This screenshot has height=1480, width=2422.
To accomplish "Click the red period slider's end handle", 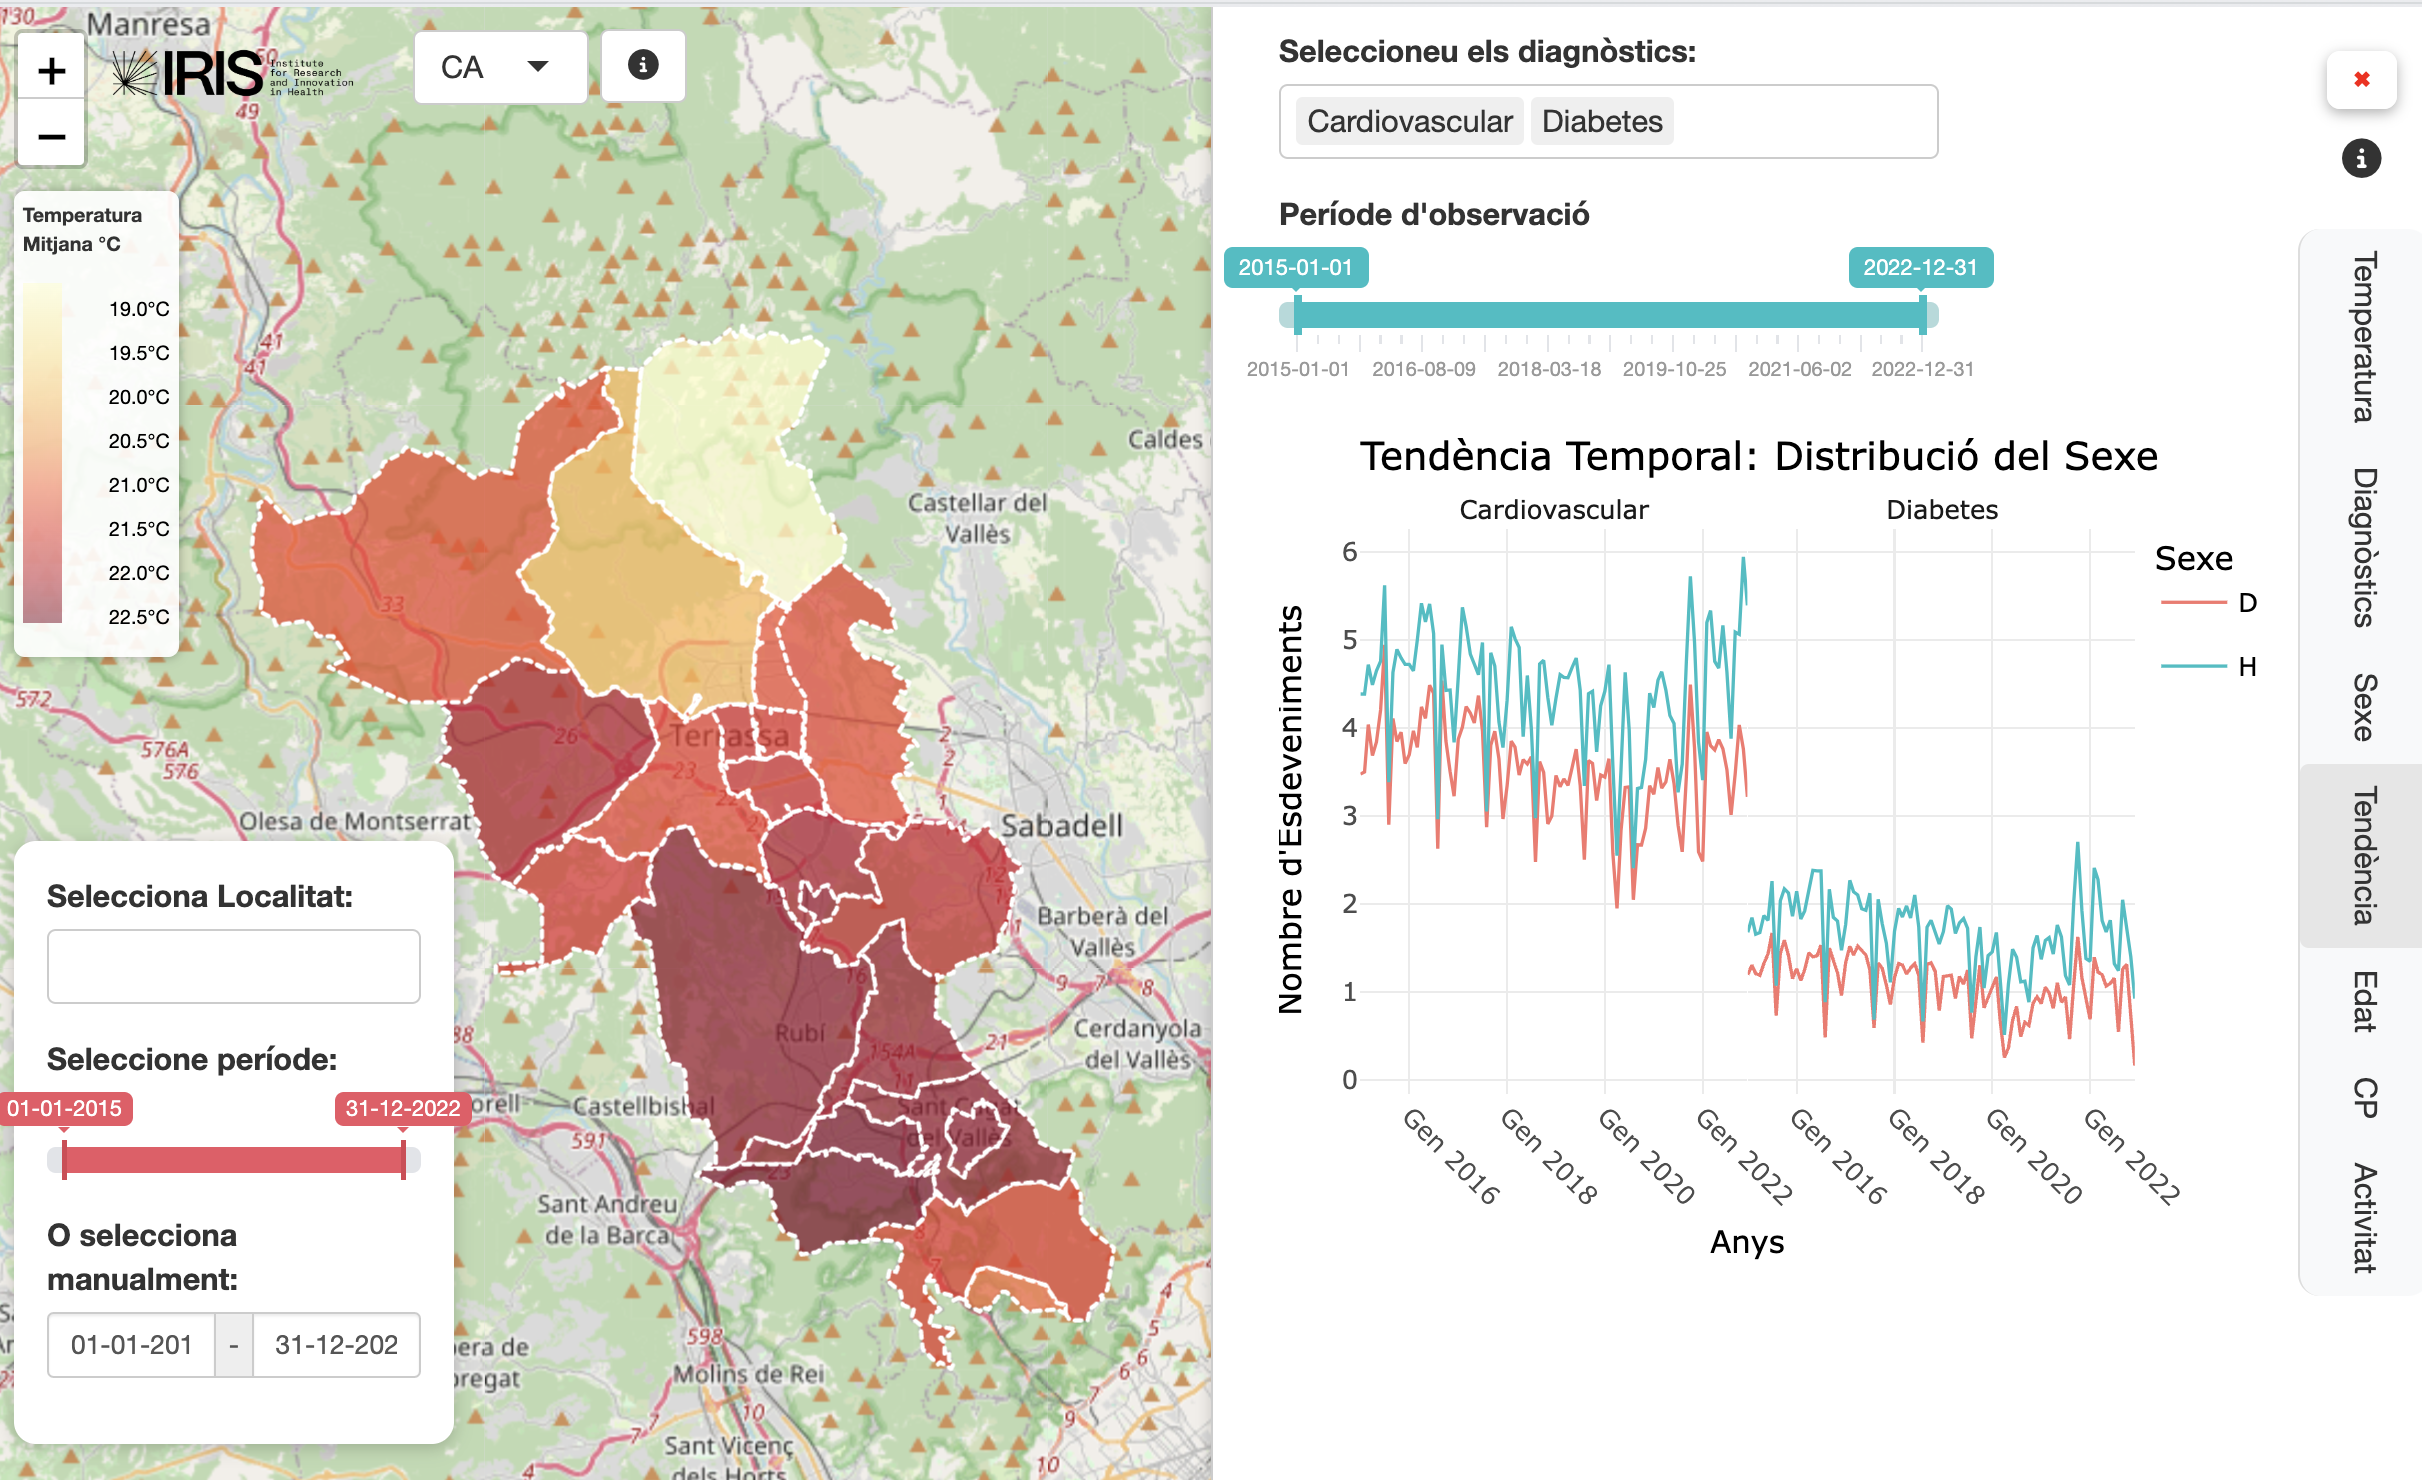I will 403,1159.
